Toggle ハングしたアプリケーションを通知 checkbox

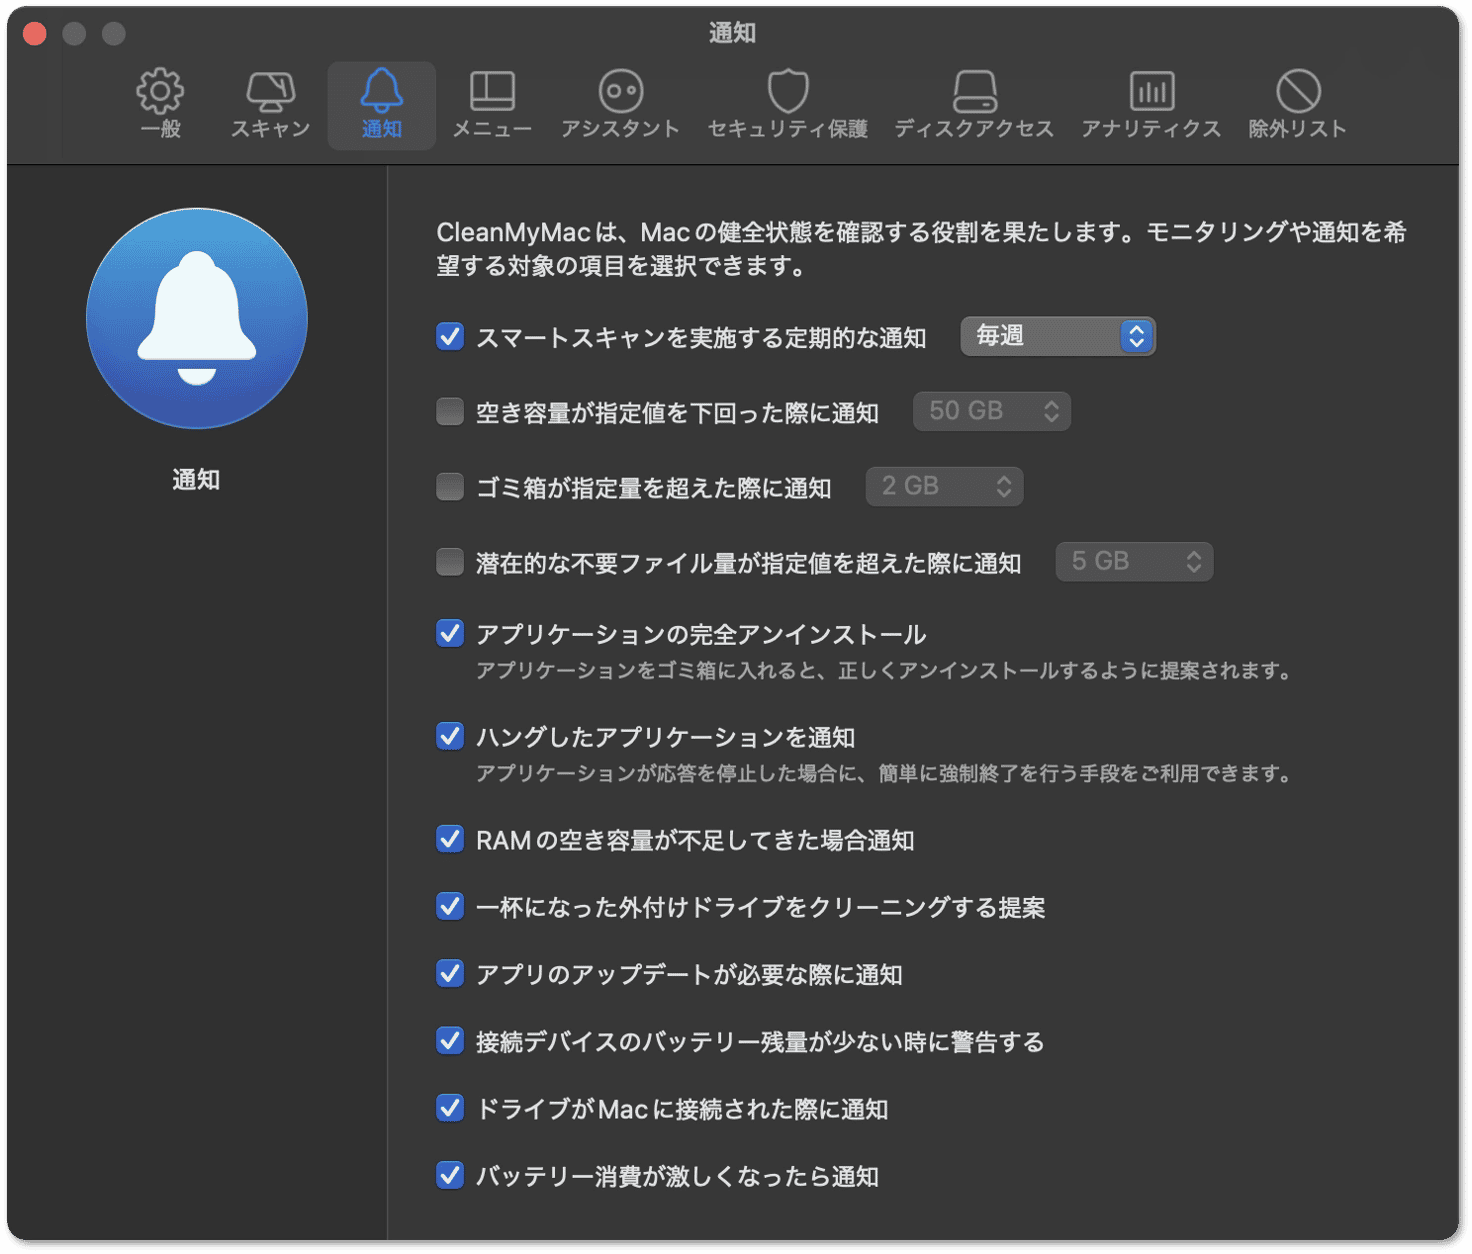coord(450,736)
